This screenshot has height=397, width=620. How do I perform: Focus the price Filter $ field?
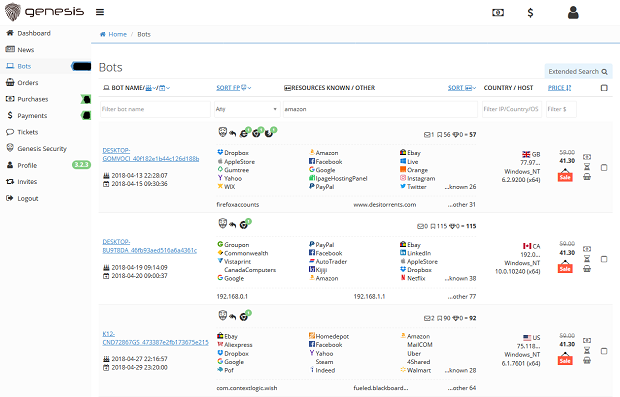561,109
